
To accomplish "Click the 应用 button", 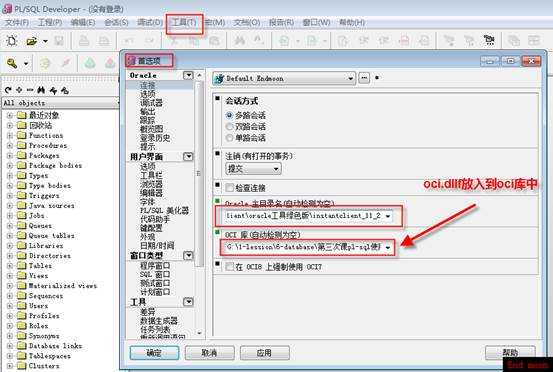I will pos(265,353).
